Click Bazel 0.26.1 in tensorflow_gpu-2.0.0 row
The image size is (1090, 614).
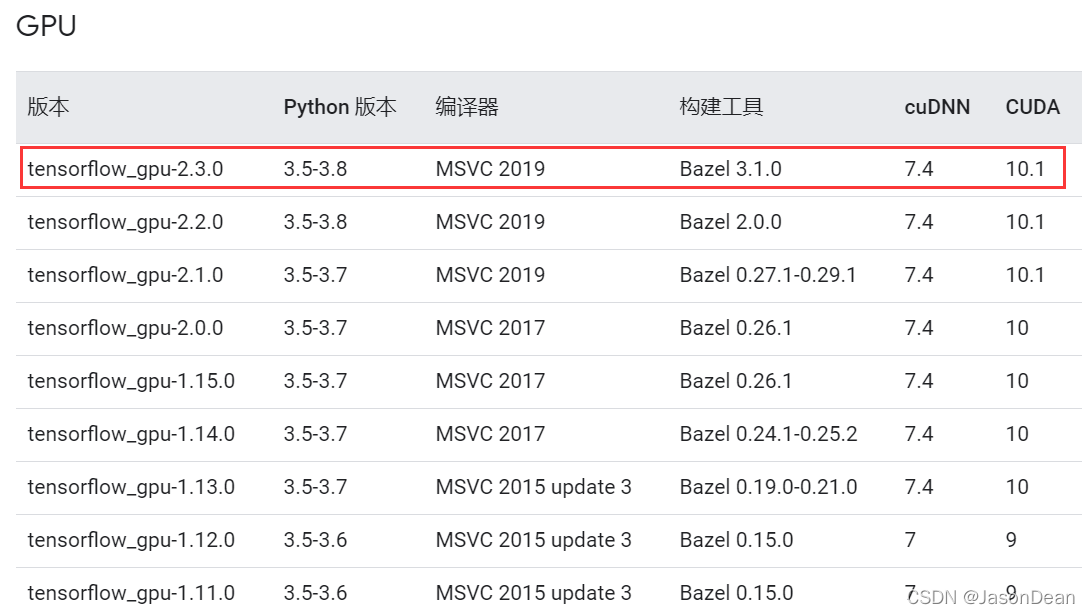tap(736, 328)
